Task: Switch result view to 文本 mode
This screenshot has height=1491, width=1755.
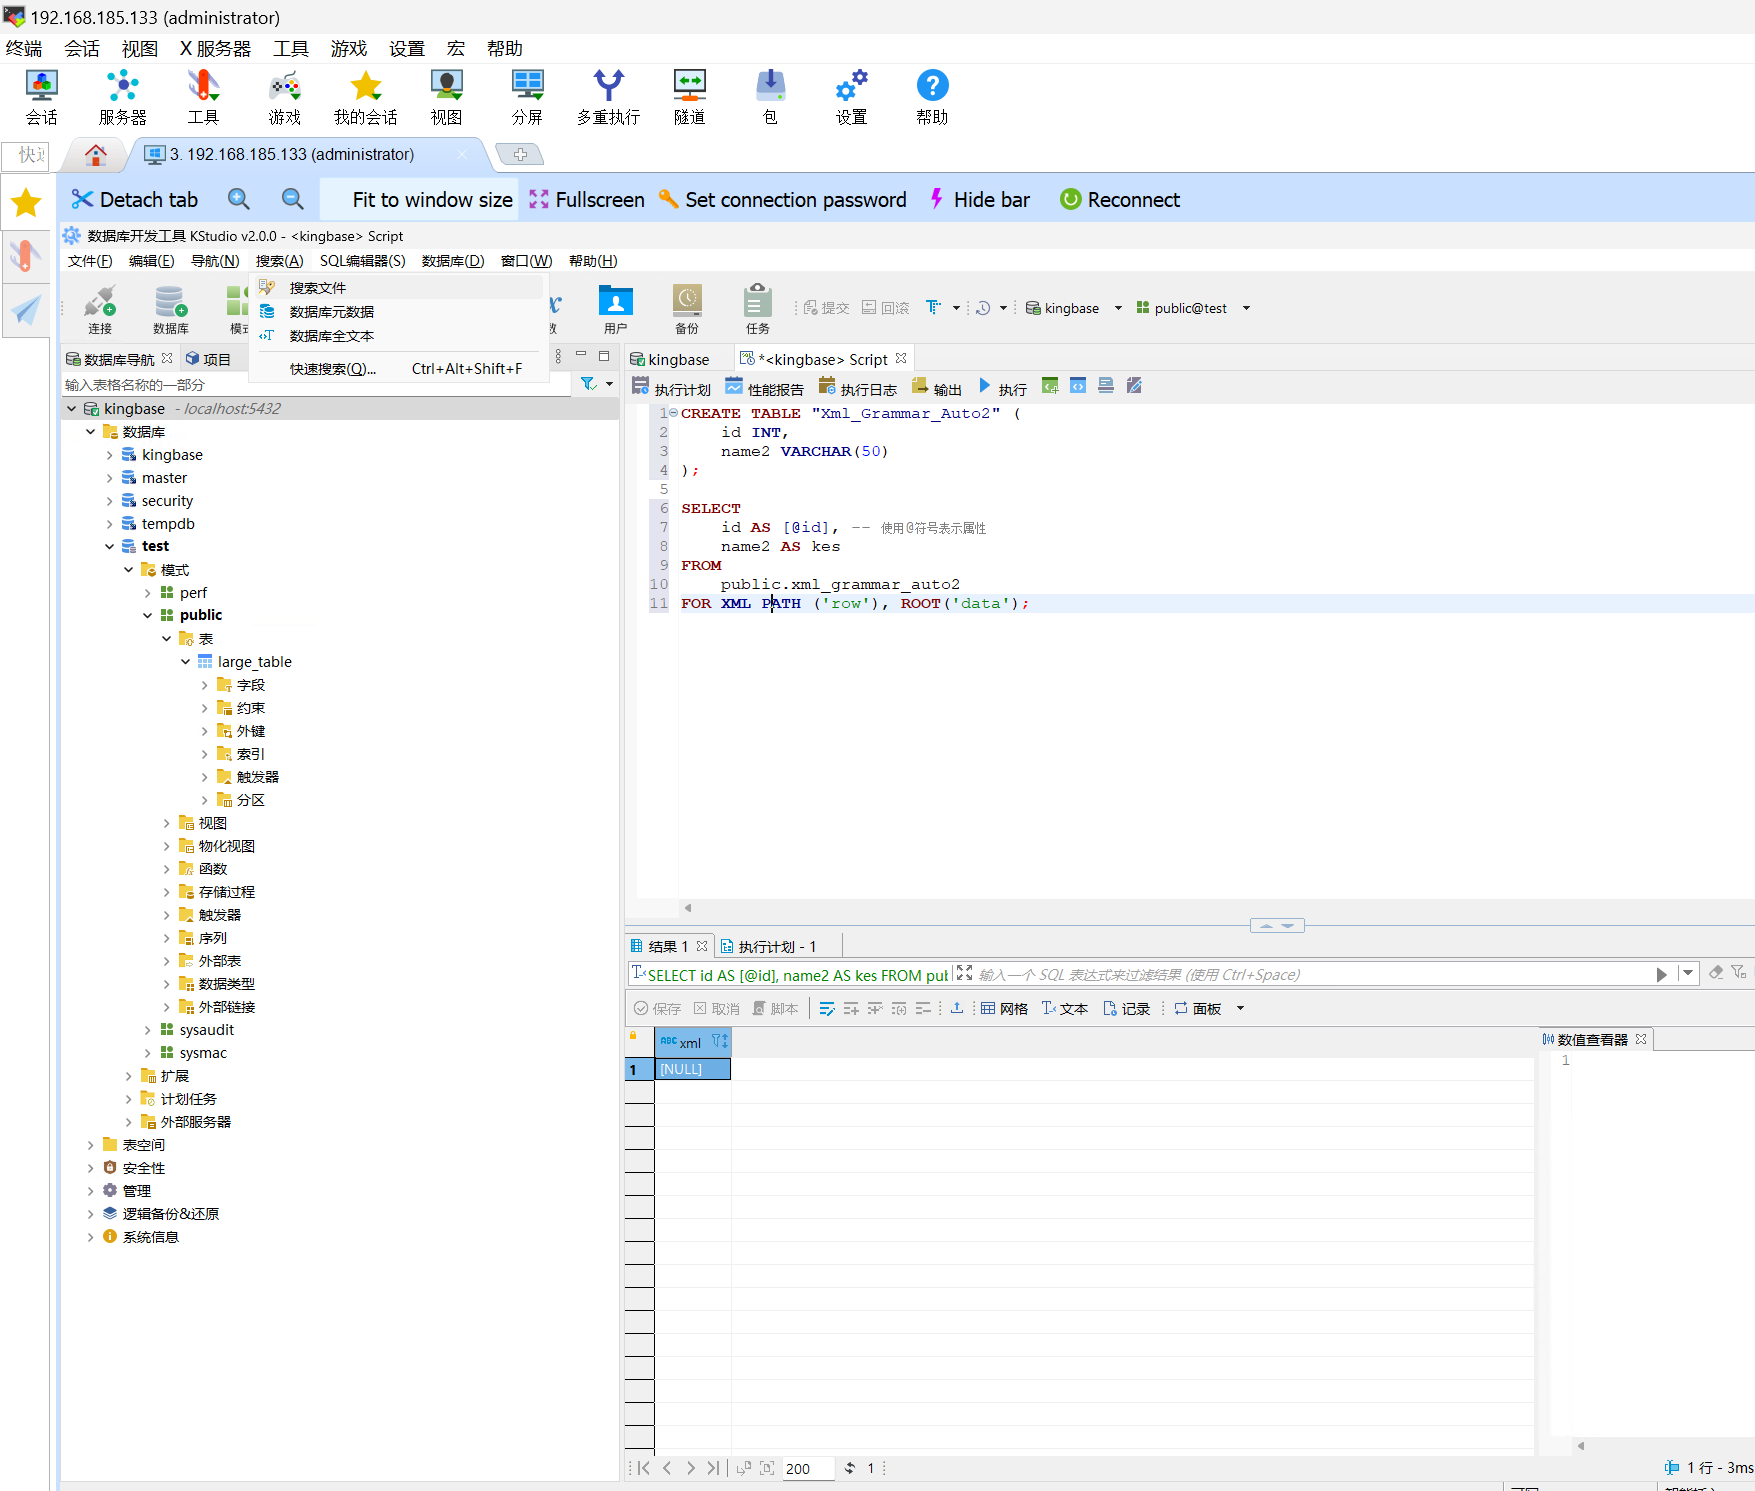Action: [1064, 1008]
